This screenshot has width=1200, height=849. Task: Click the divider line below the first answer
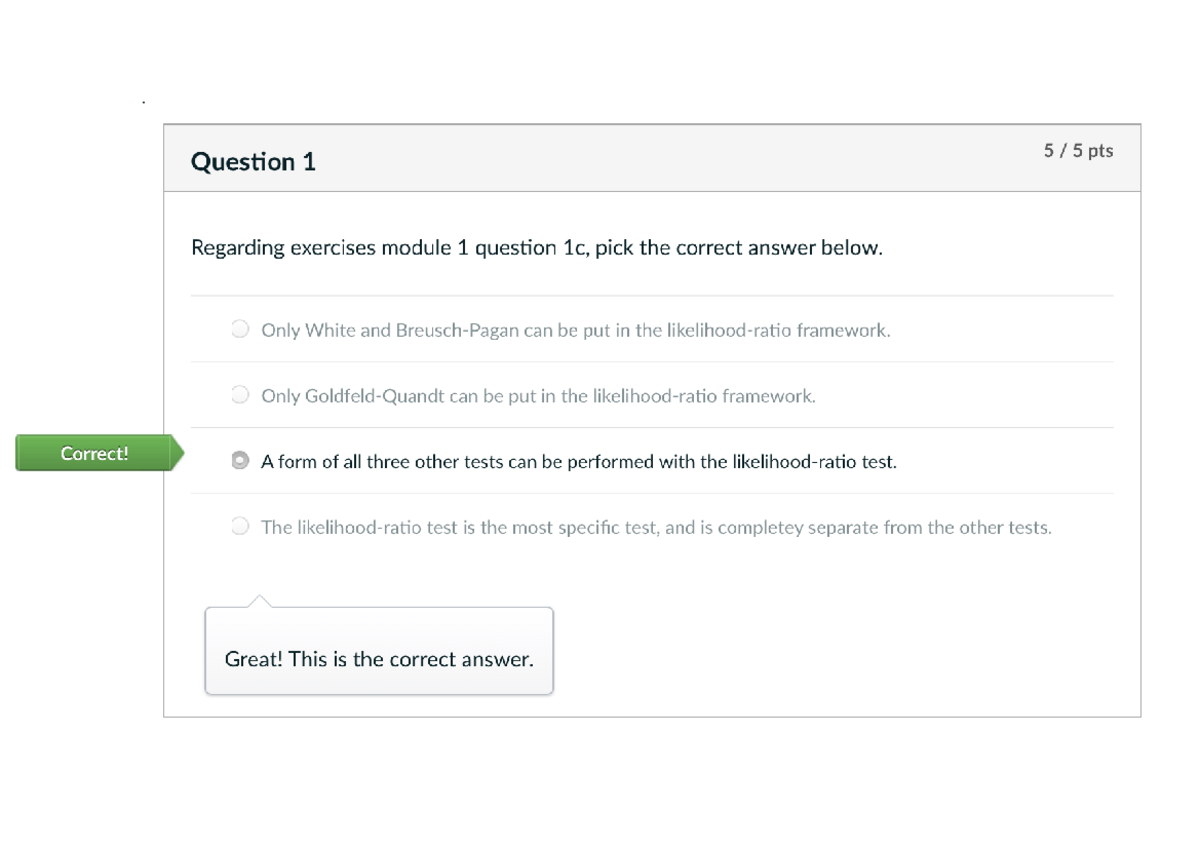(x=652, y=361)
